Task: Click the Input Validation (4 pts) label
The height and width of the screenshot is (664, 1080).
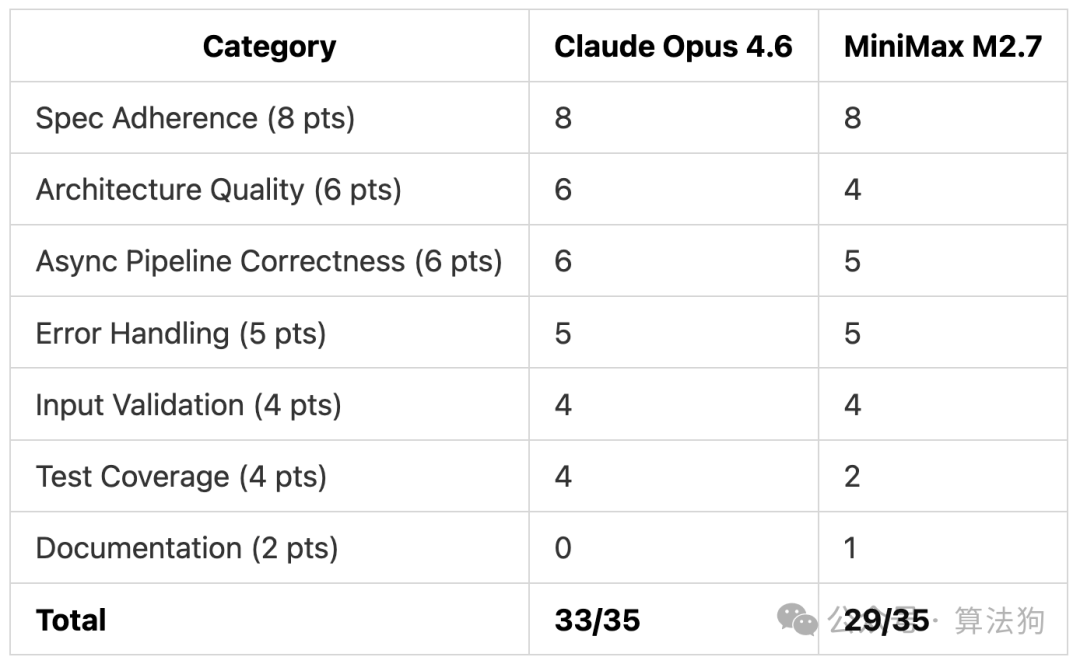Action: tap(188, 405)
